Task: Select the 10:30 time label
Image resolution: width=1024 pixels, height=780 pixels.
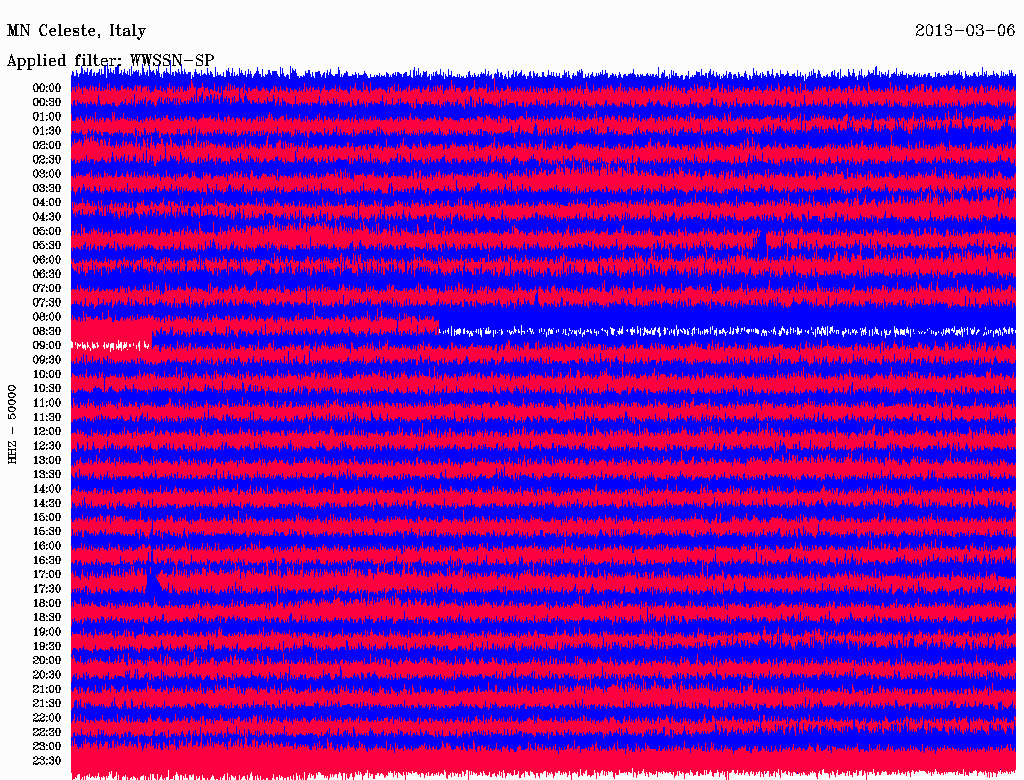Action: [x=47, y=388]
